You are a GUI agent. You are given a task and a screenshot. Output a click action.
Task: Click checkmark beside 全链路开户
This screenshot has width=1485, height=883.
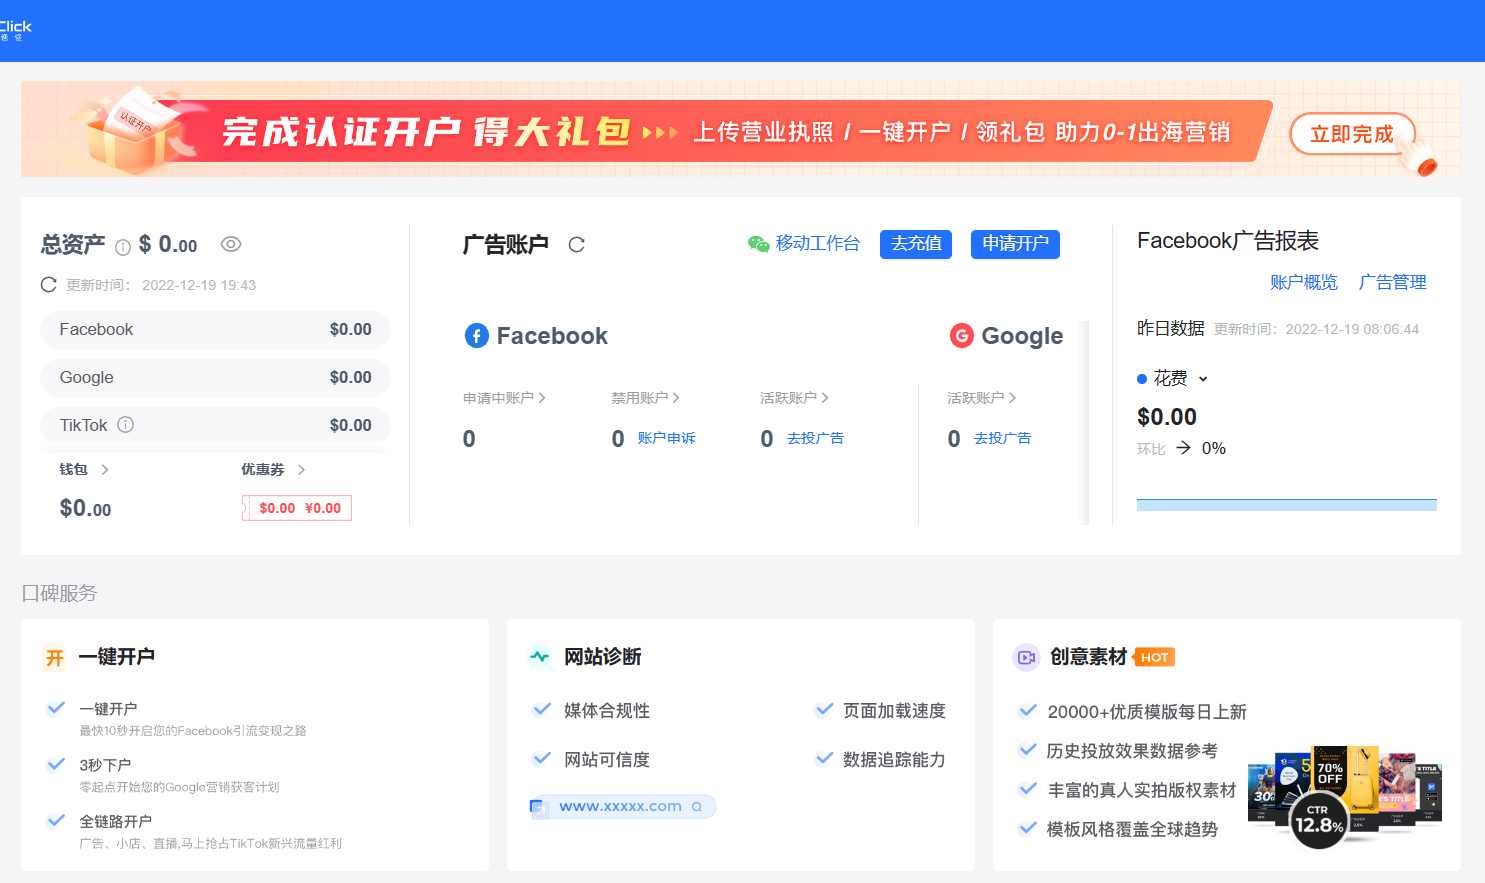(x=56, y=821)
